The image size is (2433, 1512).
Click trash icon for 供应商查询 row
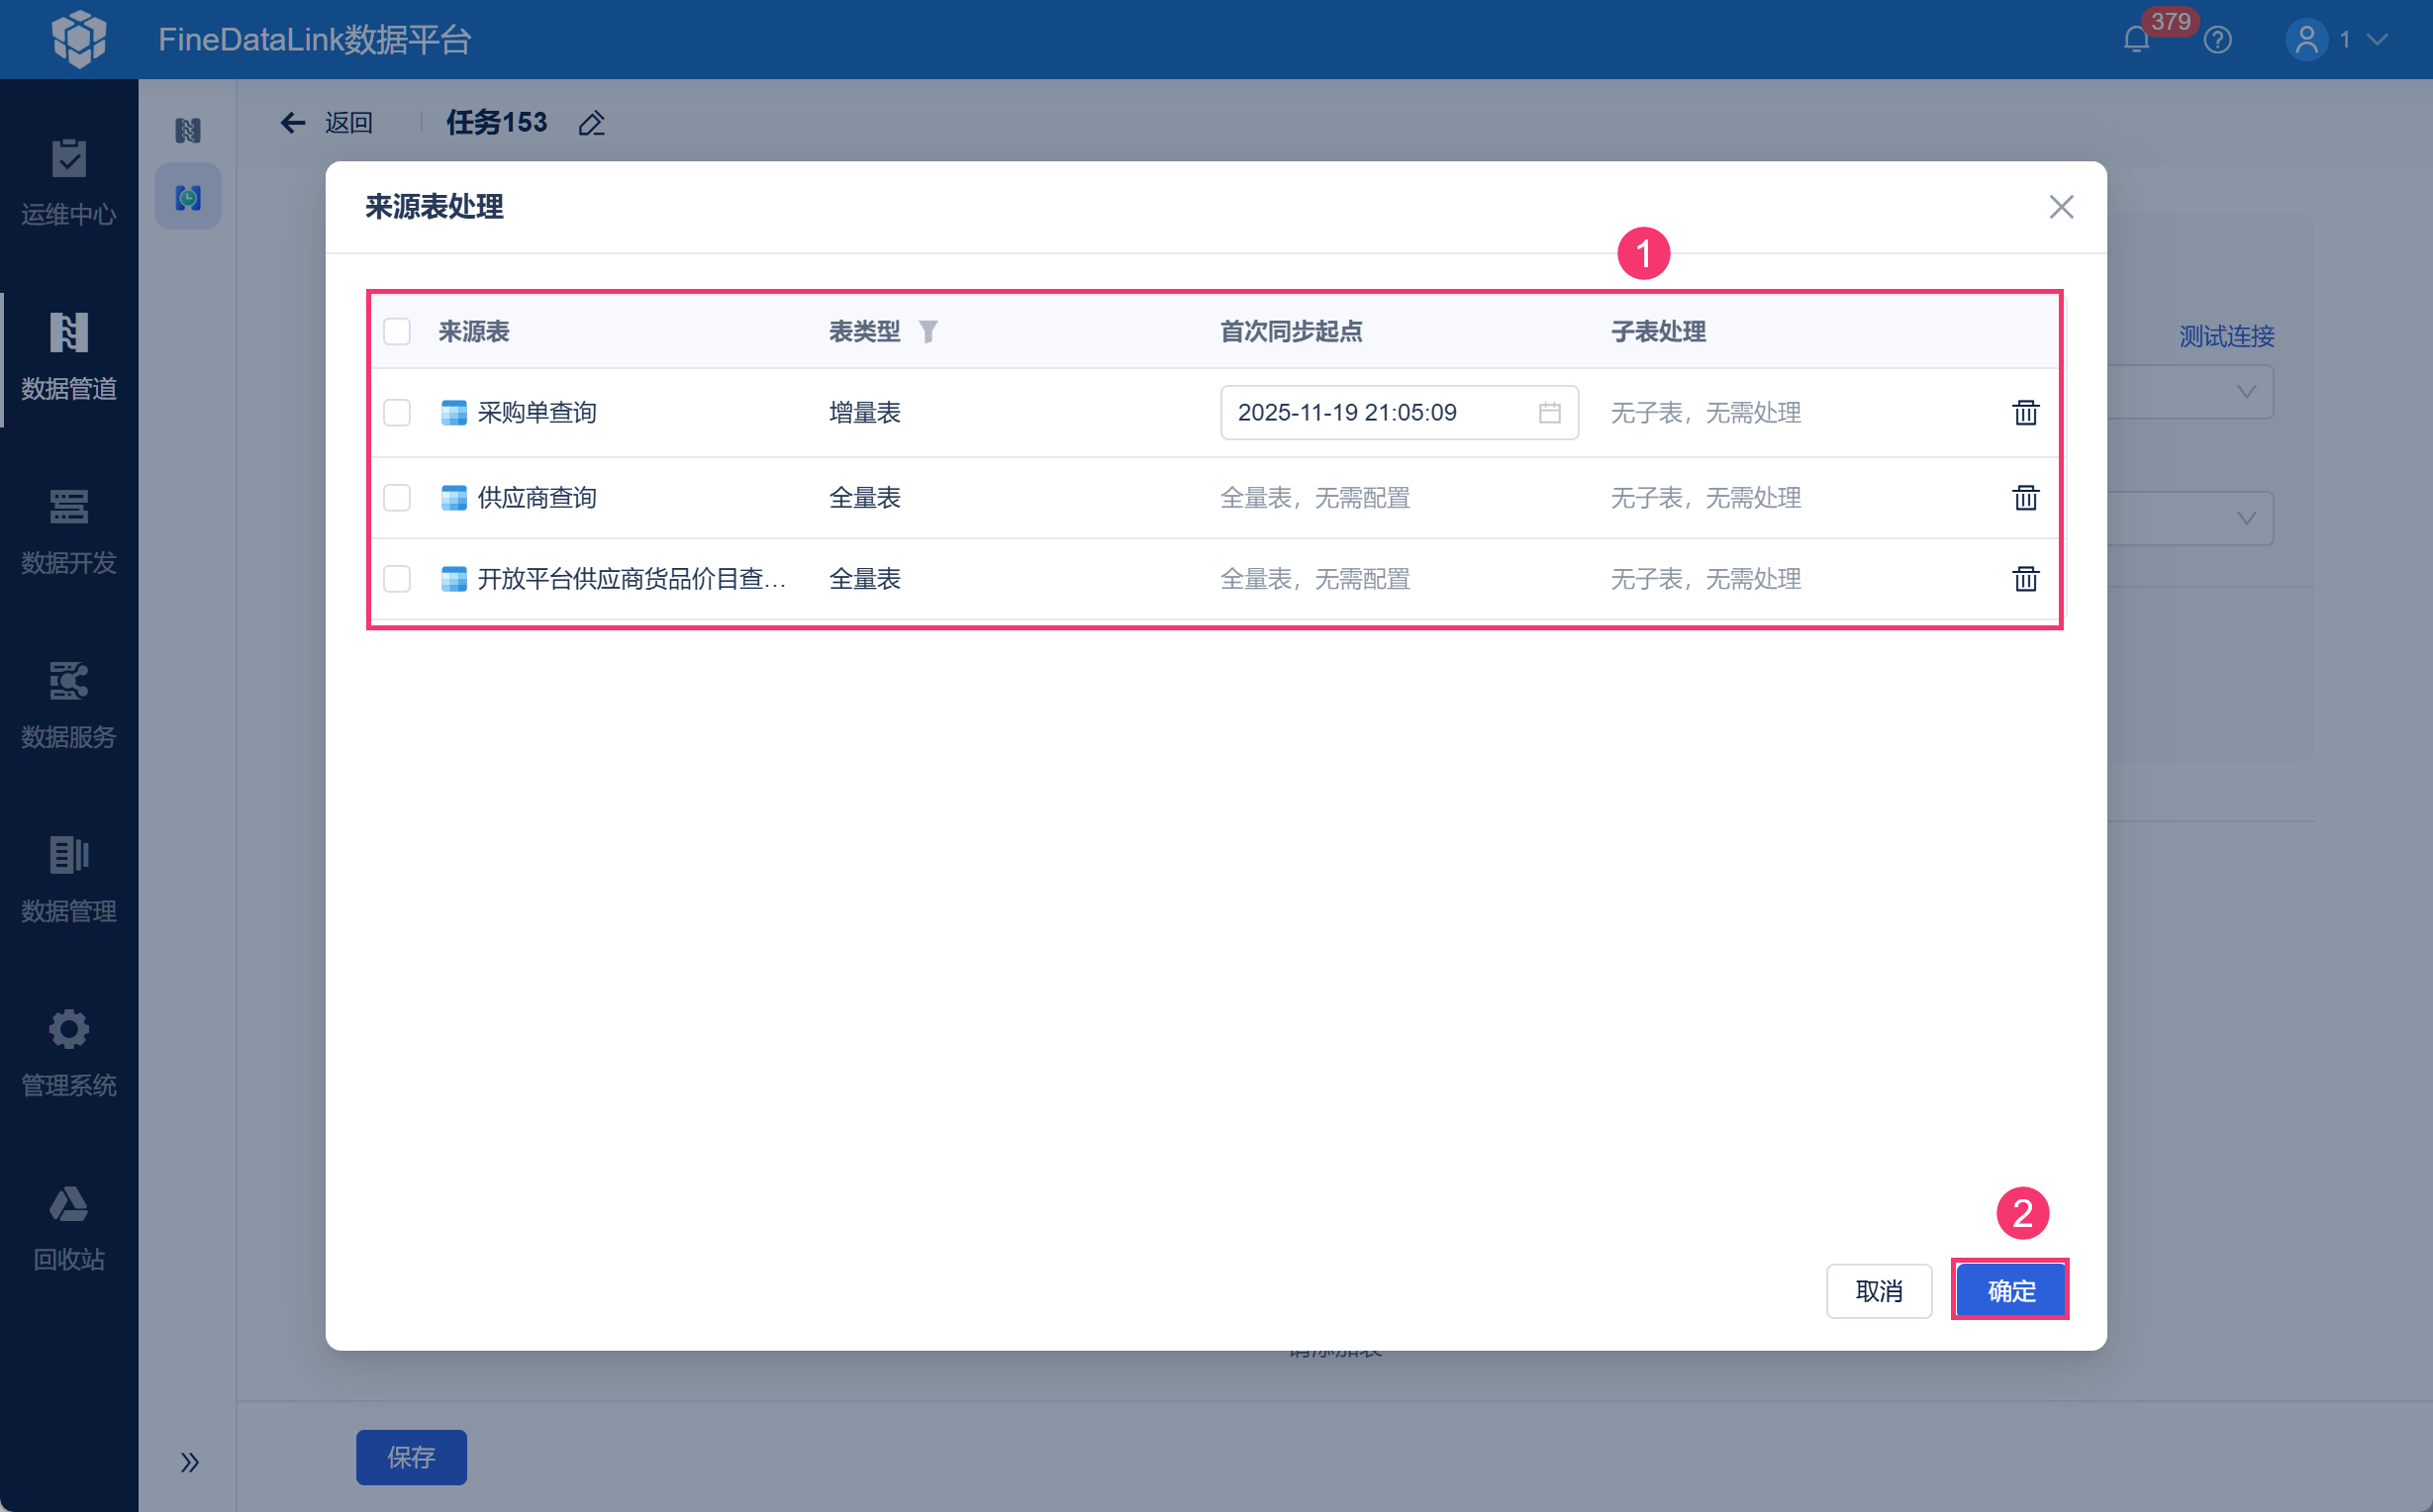coord(2025,497)
